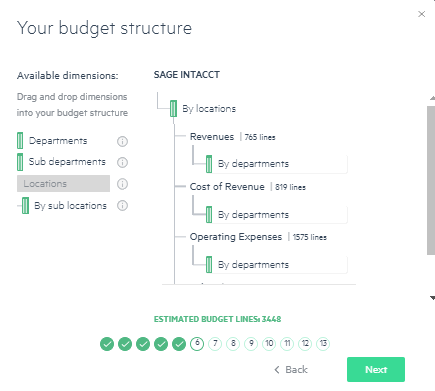
Task: Click the info icon next to Departments
Action: coord(122,141)
